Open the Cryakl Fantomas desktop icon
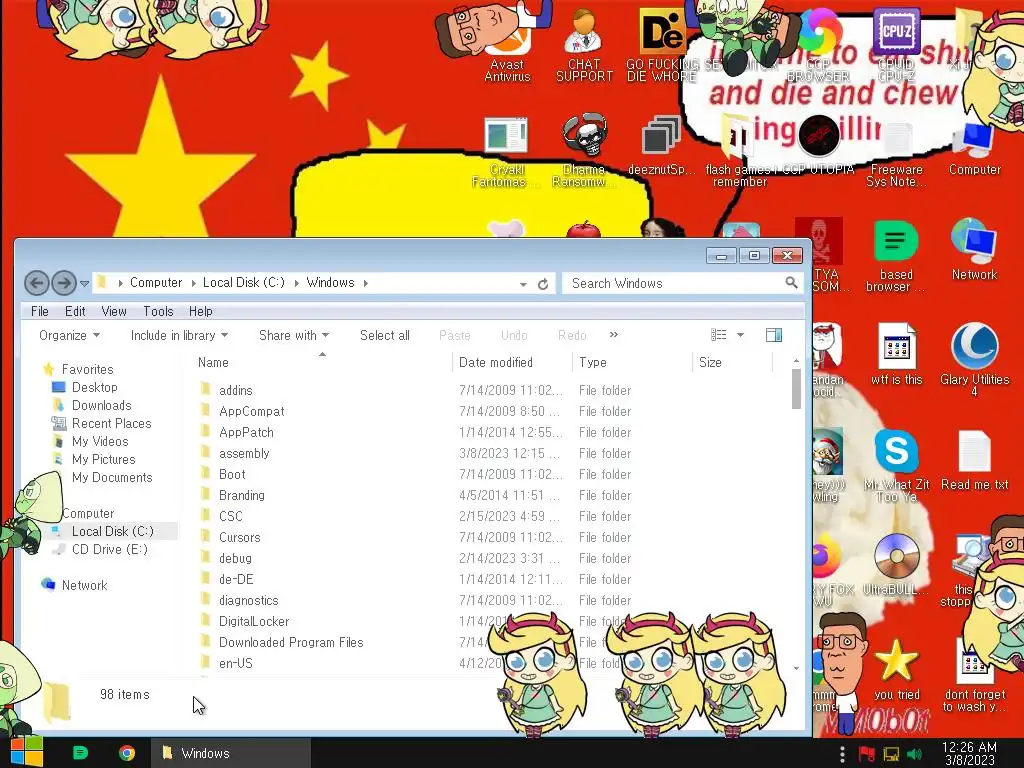 (506, 152)
